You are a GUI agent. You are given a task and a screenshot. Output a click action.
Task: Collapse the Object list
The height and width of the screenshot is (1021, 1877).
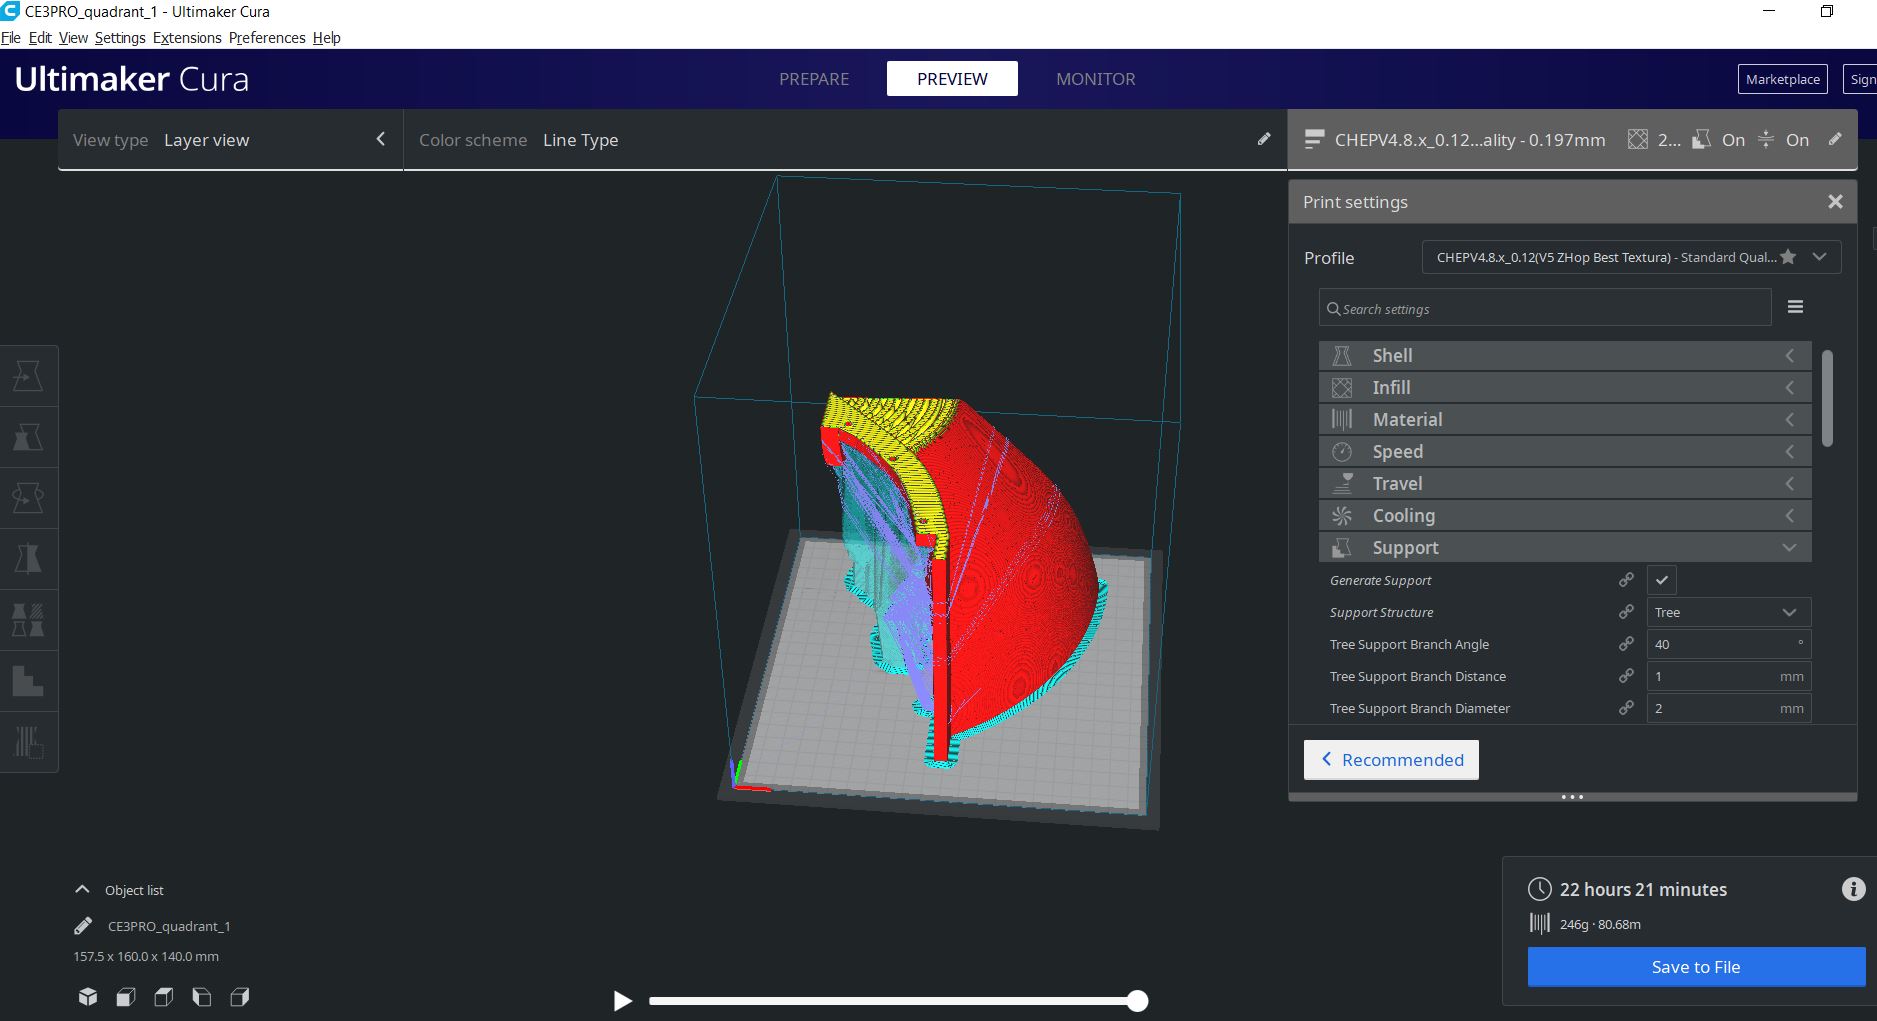click(x=82, y=889)
